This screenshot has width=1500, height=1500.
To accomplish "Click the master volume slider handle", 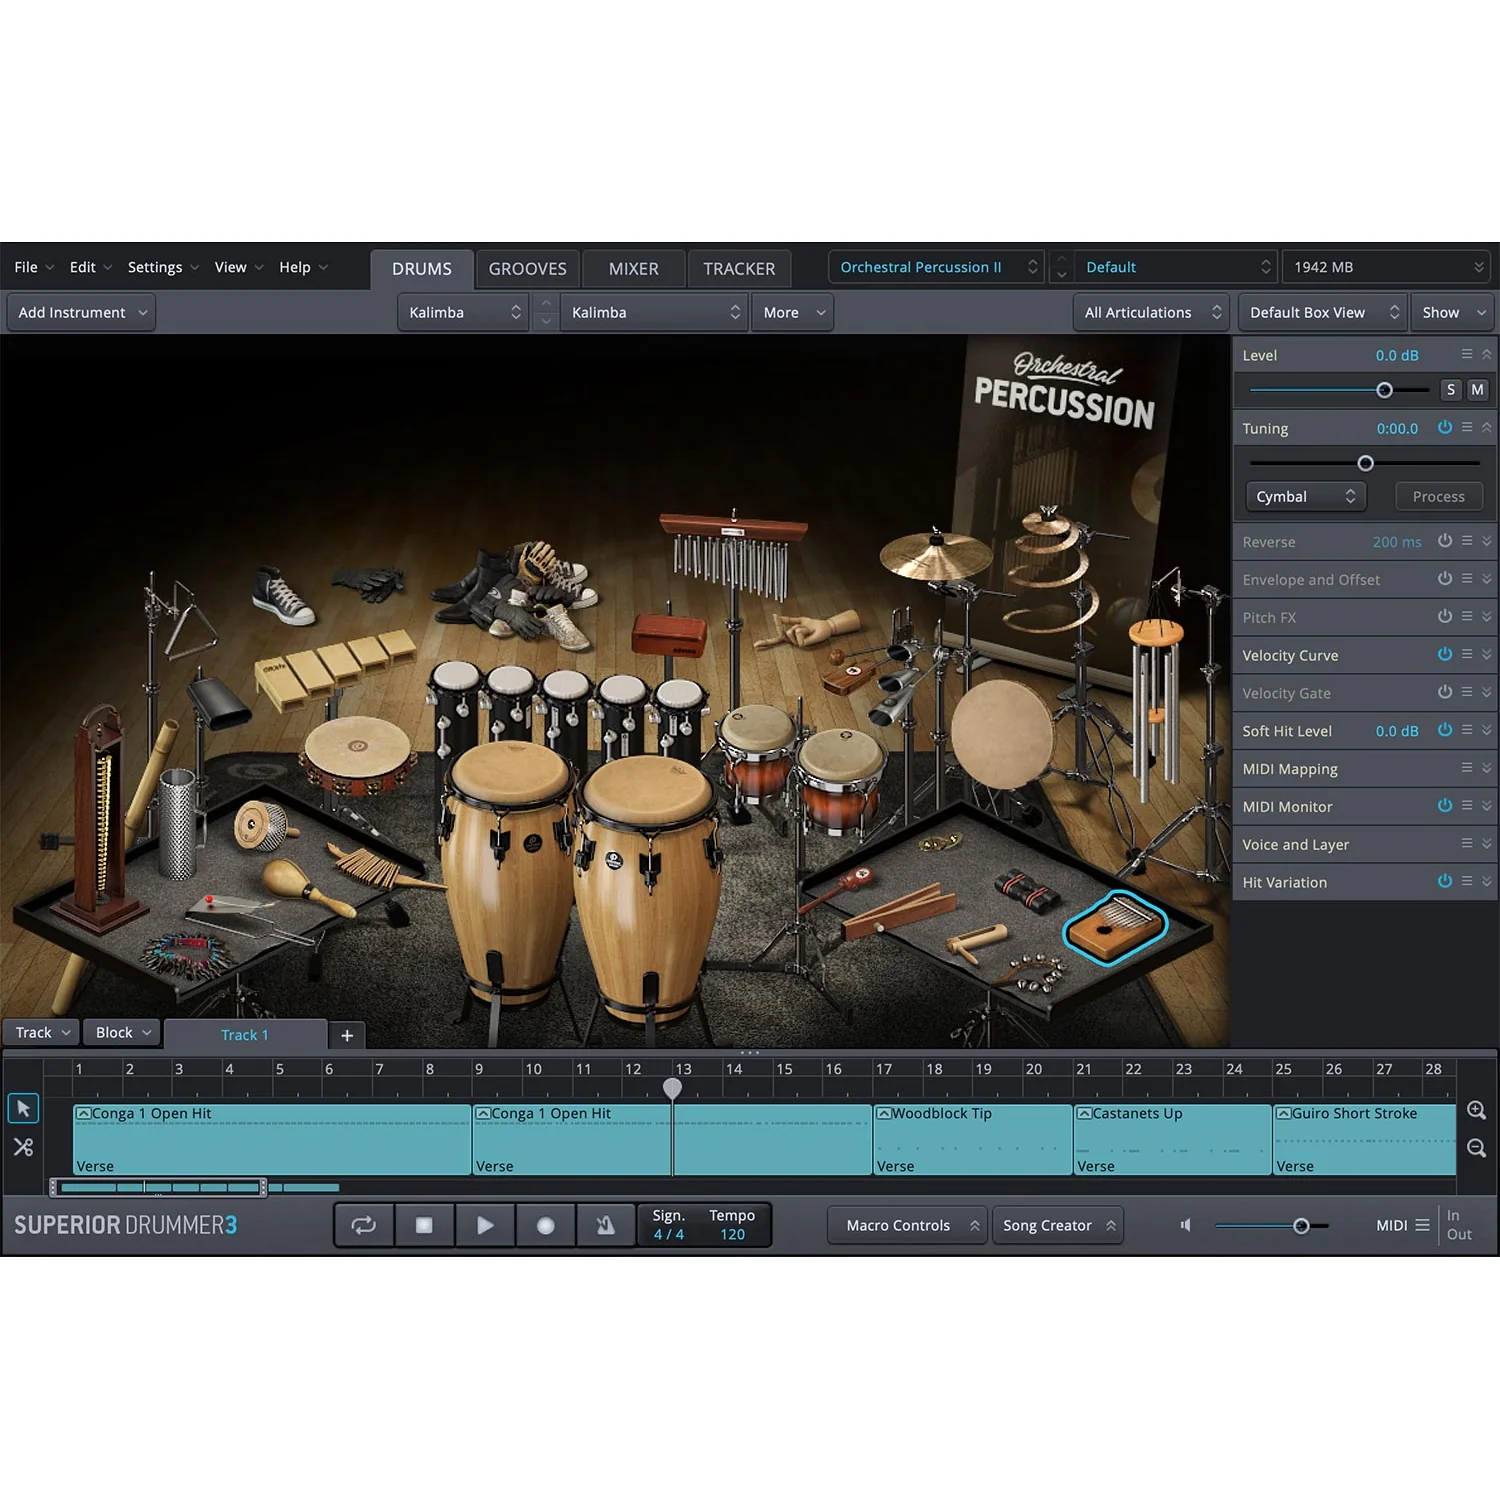I will point(1301,1226).
